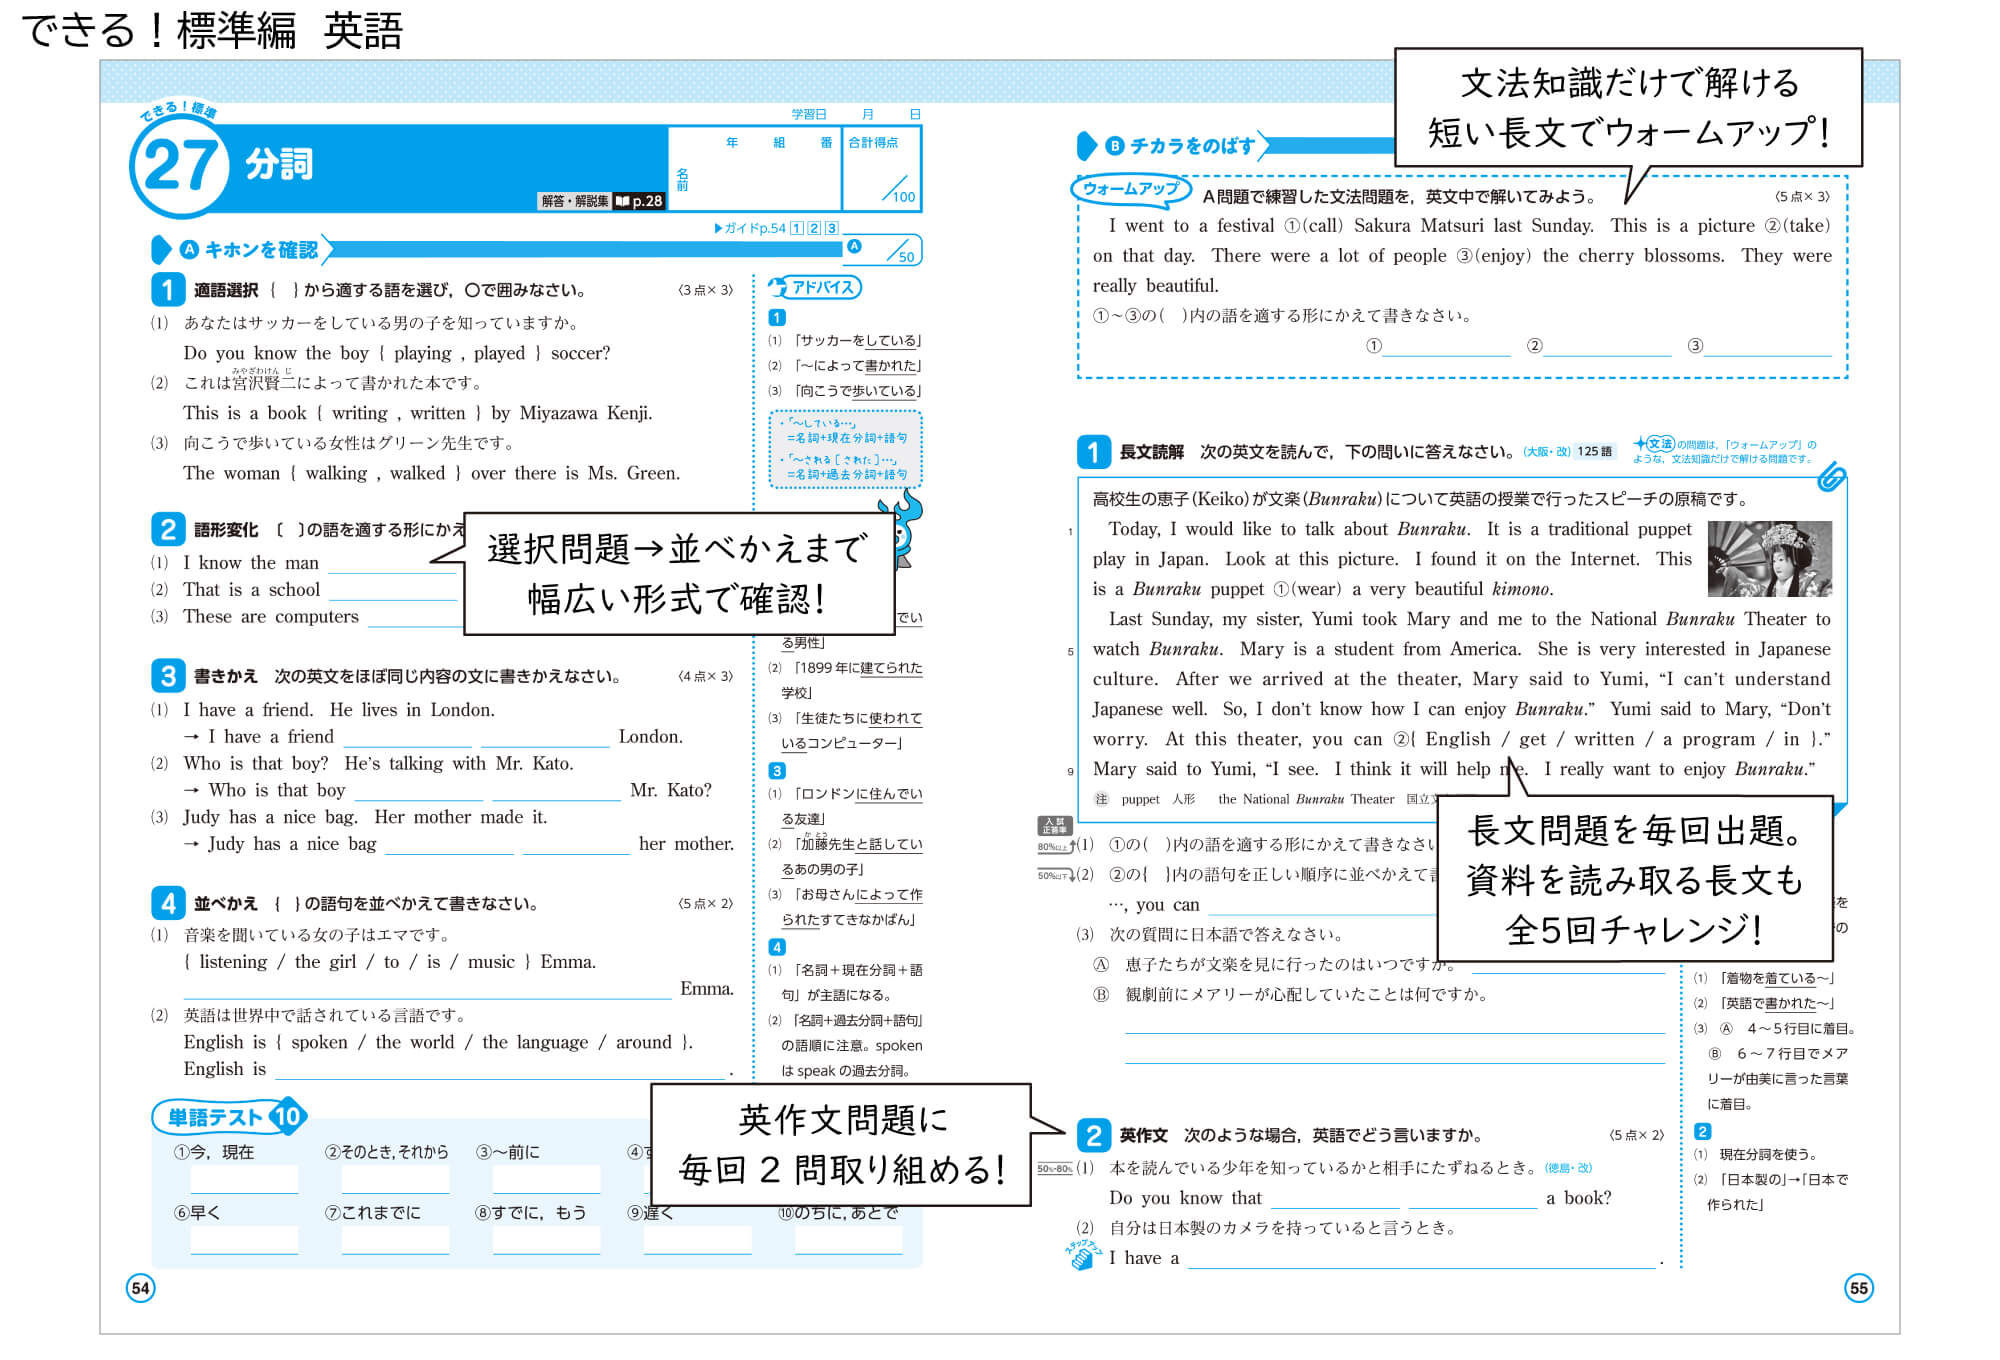Click the warm-up answer blank ③
Image resolution: width=2000 pixels, height=1360 pixels.
[1768, 346]
